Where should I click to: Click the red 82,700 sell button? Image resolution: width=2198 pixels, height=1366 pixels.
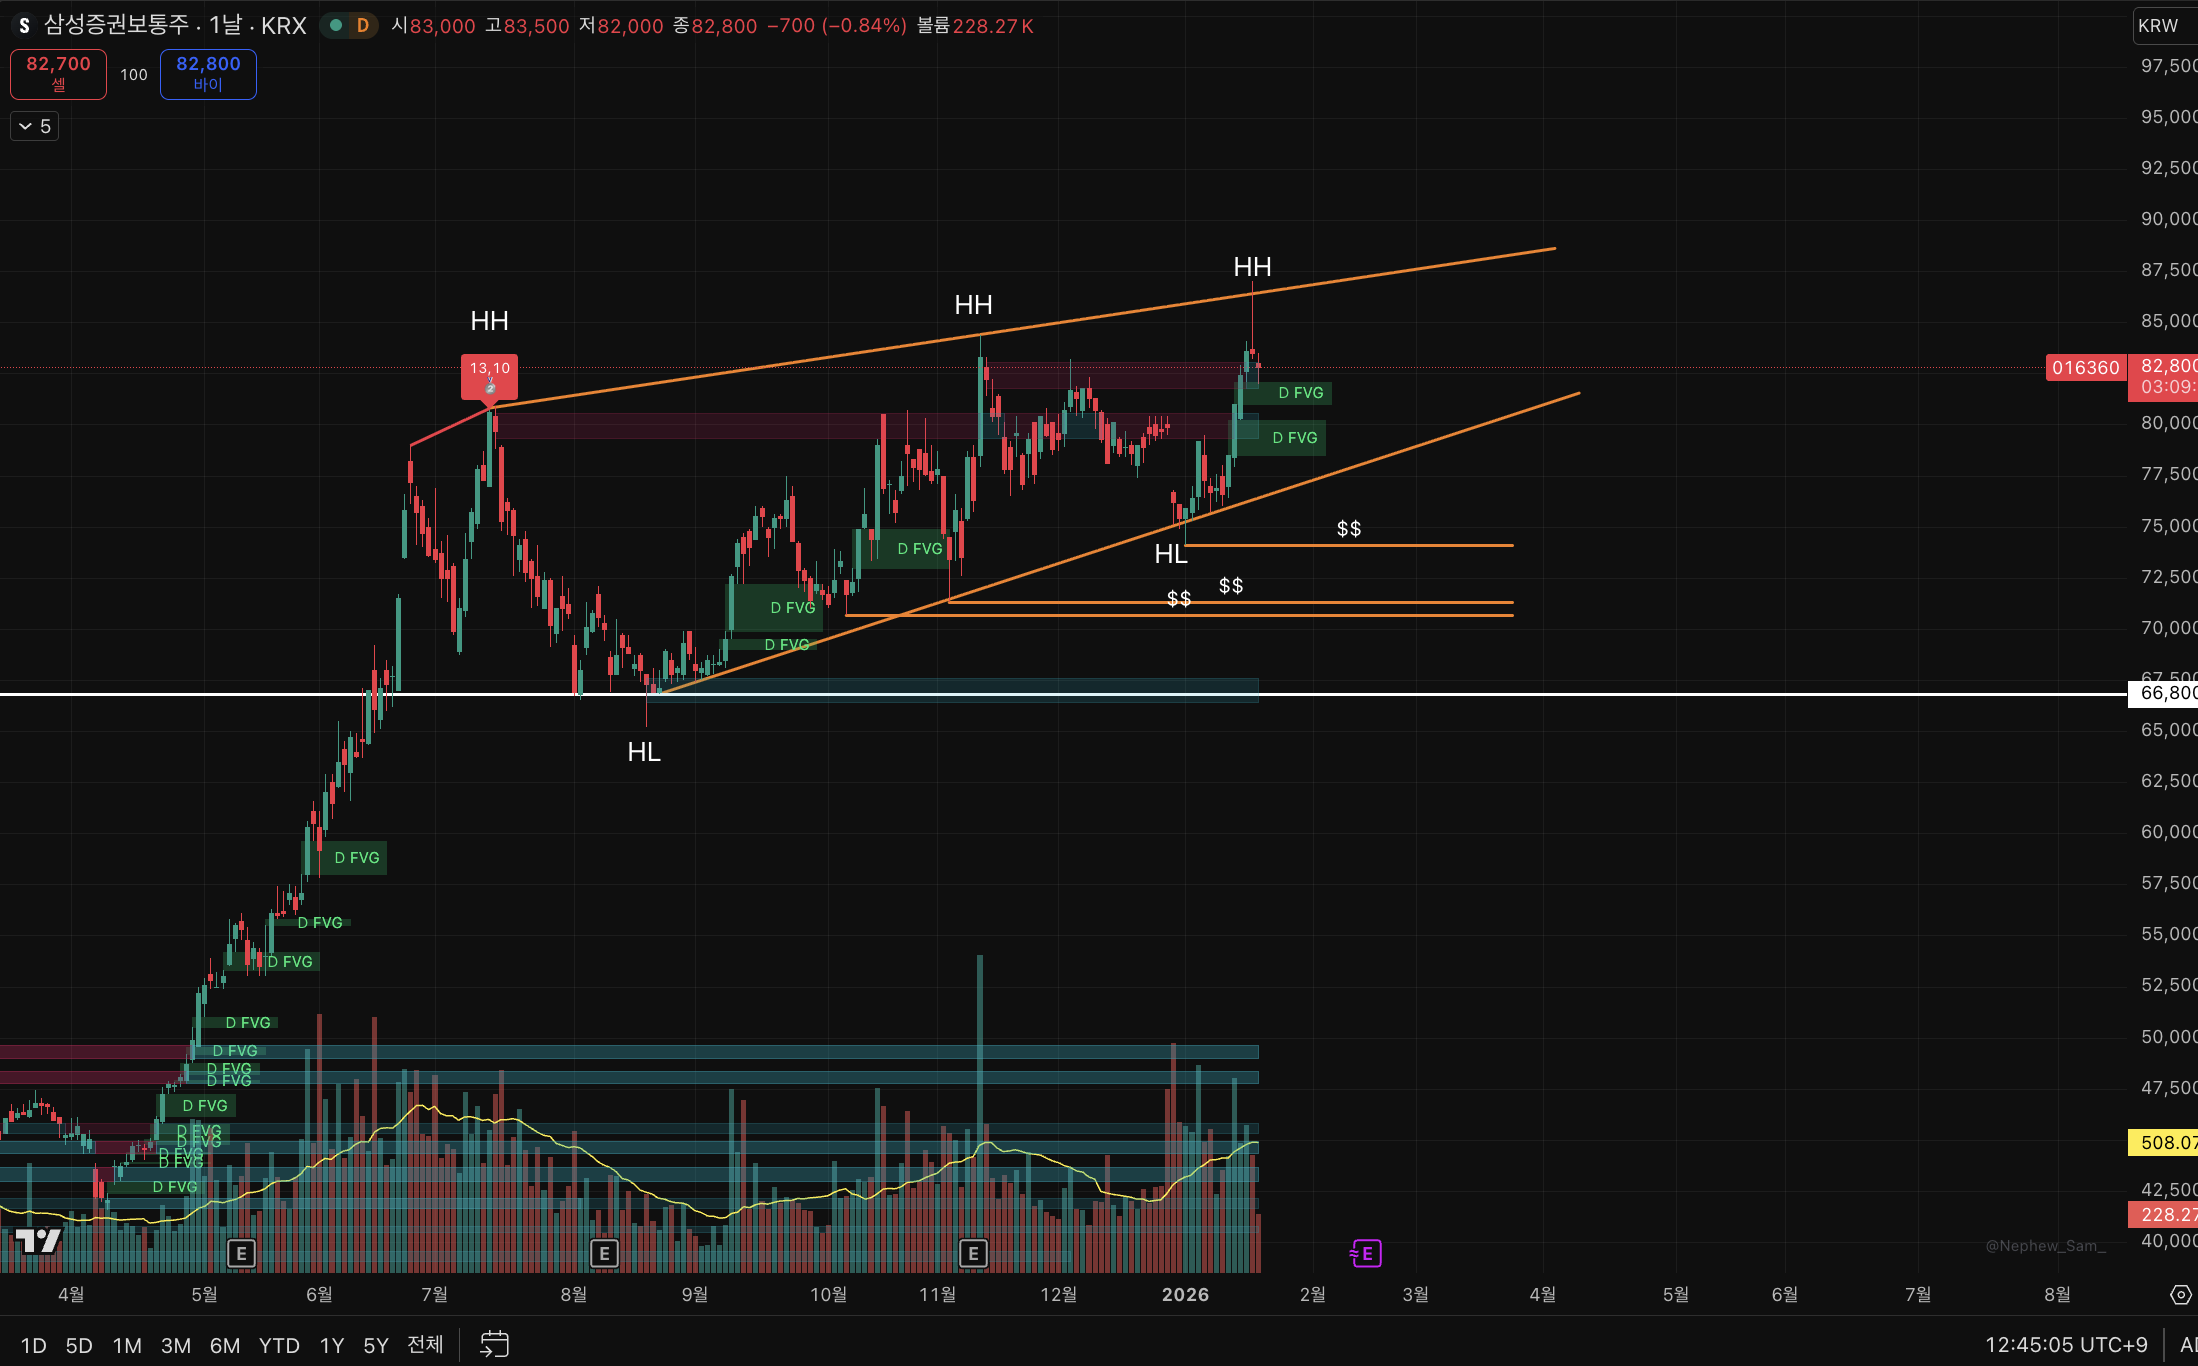[58, 74]
